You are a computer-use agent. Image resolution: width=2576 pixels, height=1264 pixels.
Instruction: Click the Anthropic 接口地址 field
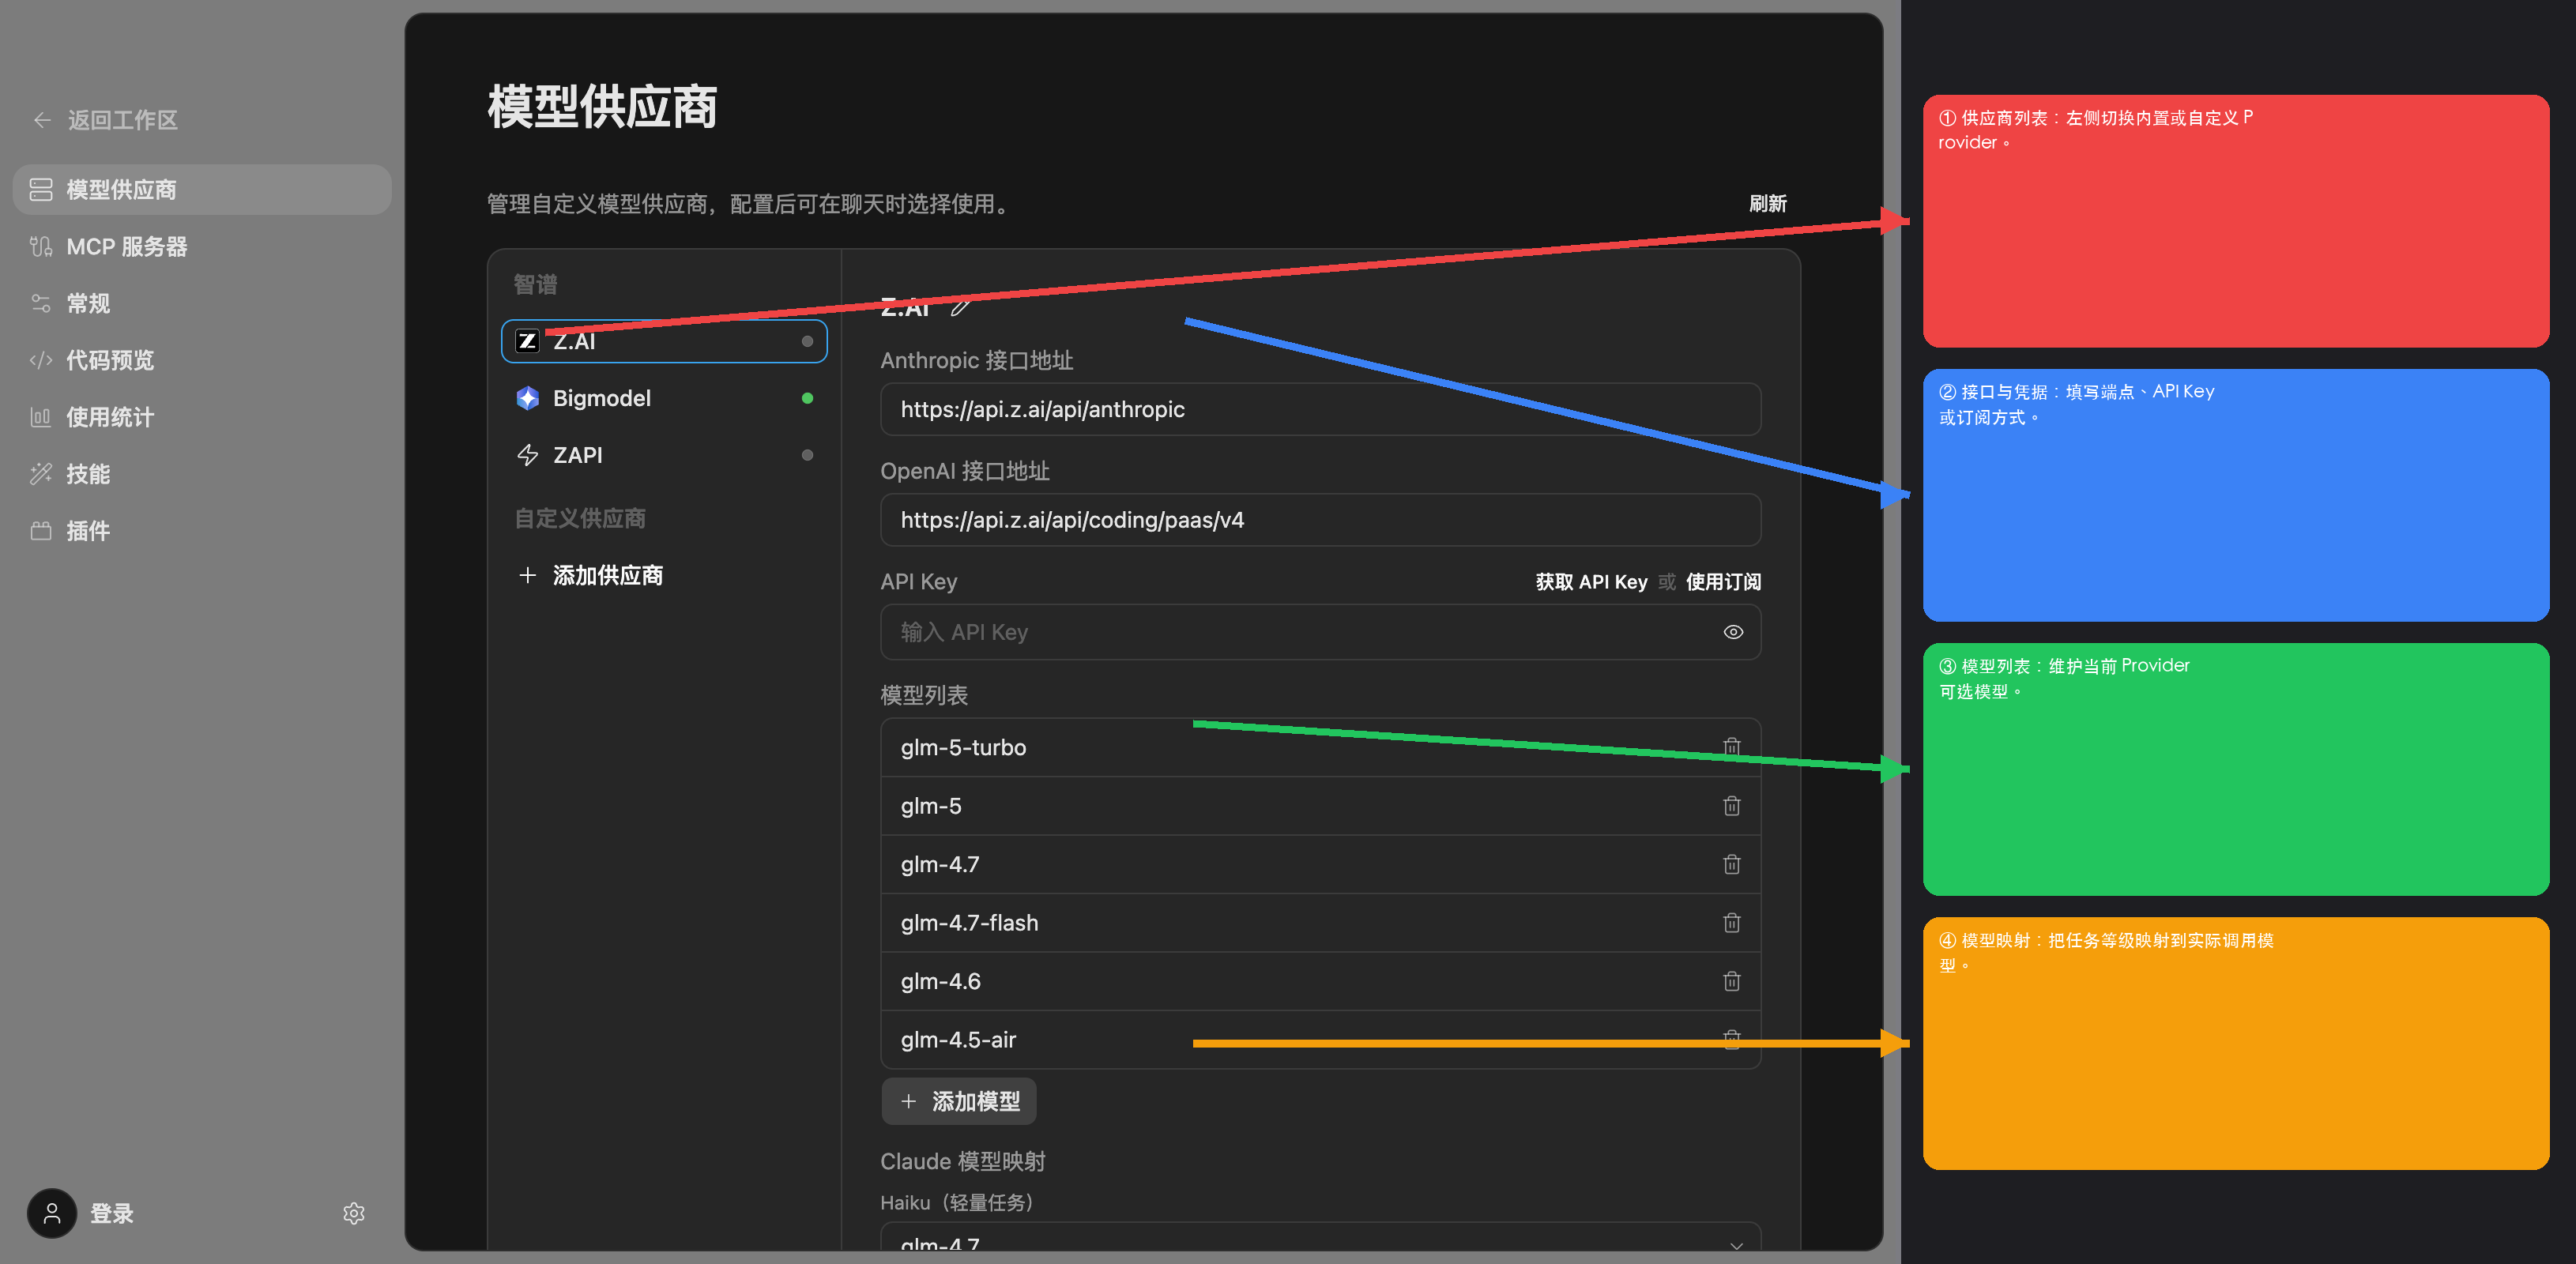pos(1320,409)
